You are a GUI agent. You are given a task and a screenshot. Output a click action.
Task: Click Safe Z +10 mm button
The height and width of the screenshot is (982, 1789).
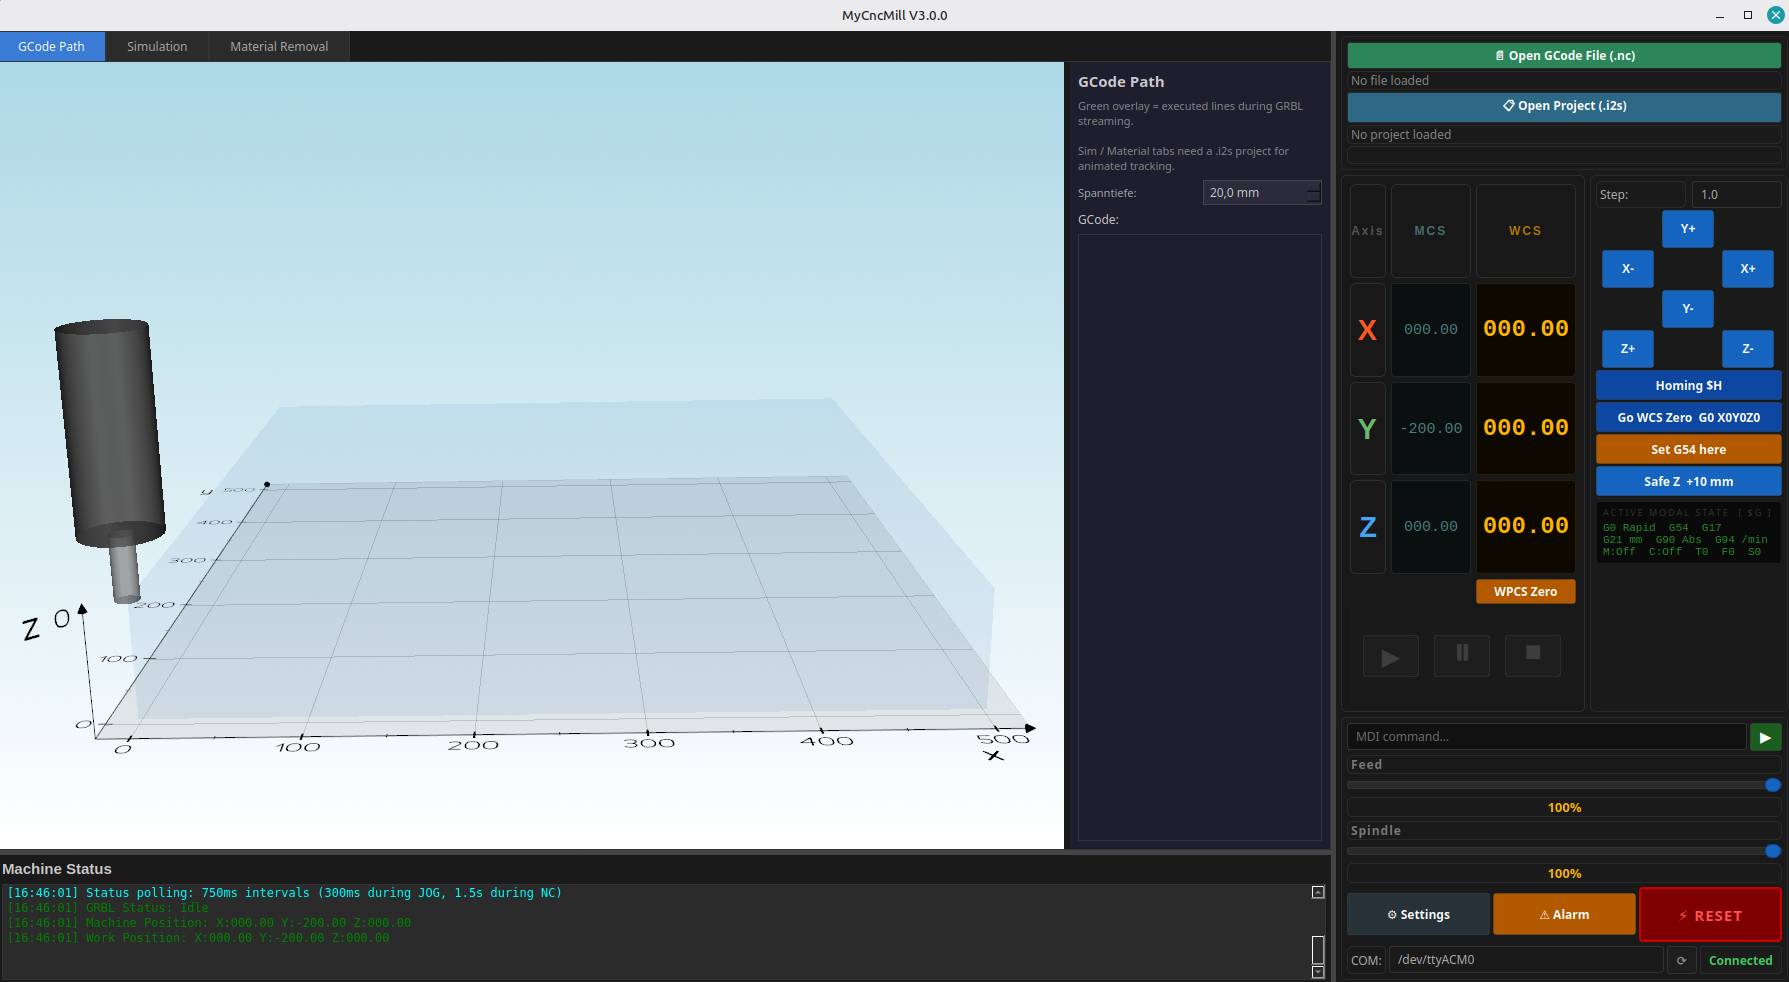(1688, 482)
